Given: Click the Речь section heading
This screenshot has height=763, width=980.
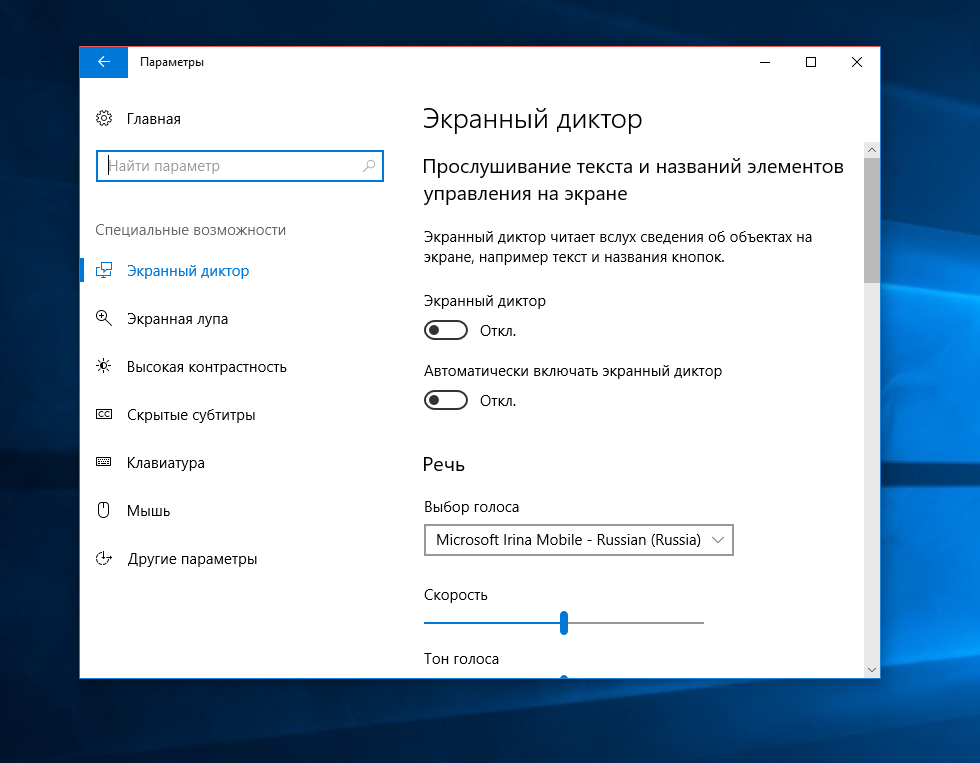Looking at the screenshot, I should pyautogui.click(x=444, y=464).
